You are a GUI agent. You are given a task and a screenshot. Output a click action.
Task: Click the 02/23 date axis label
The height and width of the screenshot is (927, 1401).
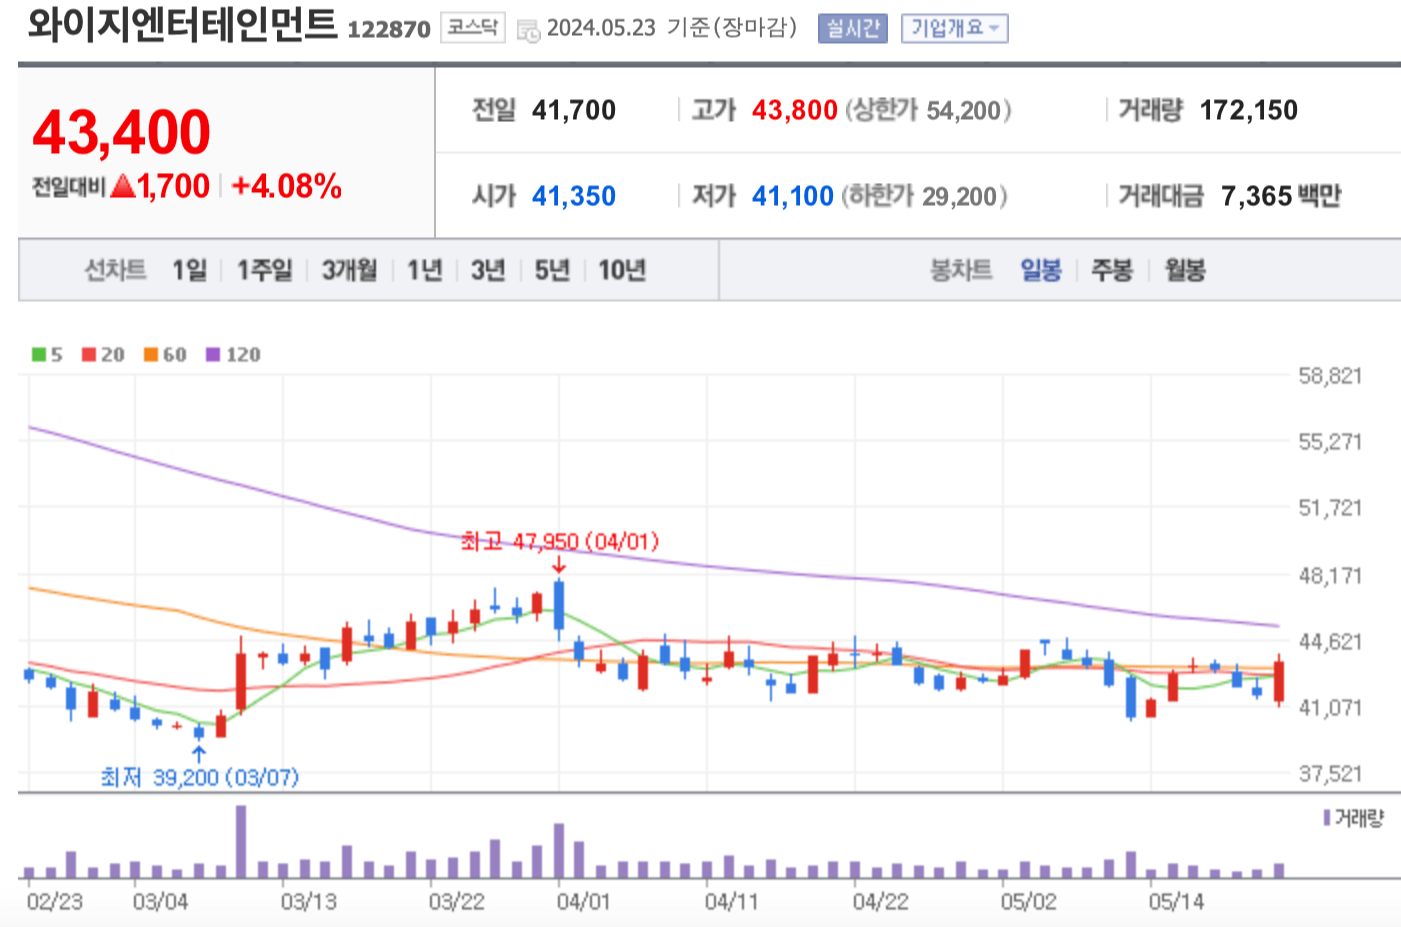[55, 902]
